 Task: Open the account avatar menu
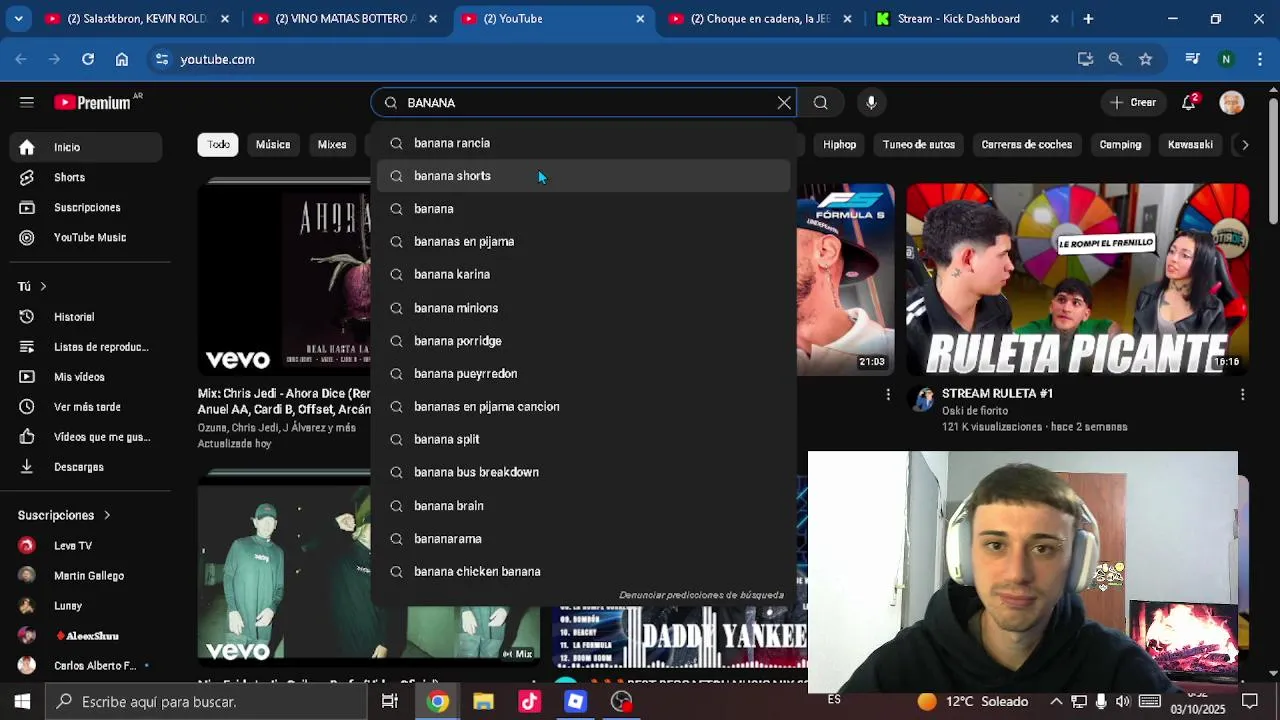click(1232, 102)
